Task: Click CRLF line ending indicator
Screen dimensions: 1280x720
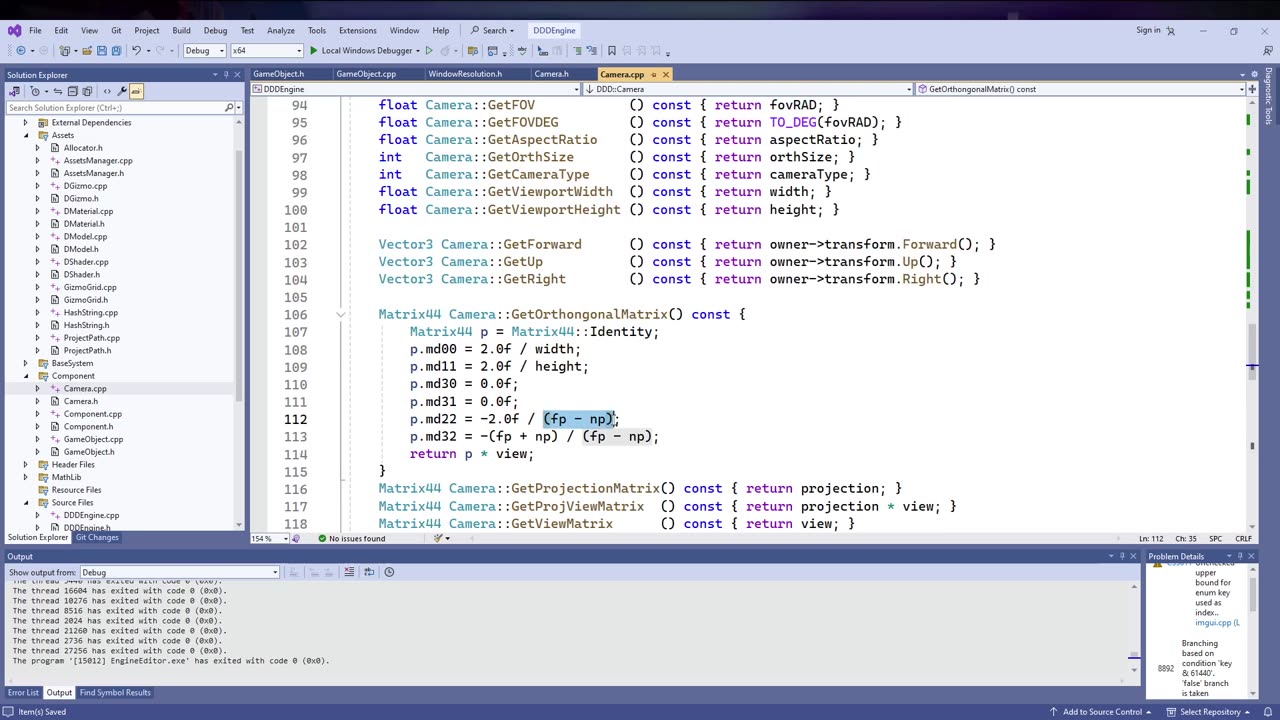Action: [x=1243, y=539]
